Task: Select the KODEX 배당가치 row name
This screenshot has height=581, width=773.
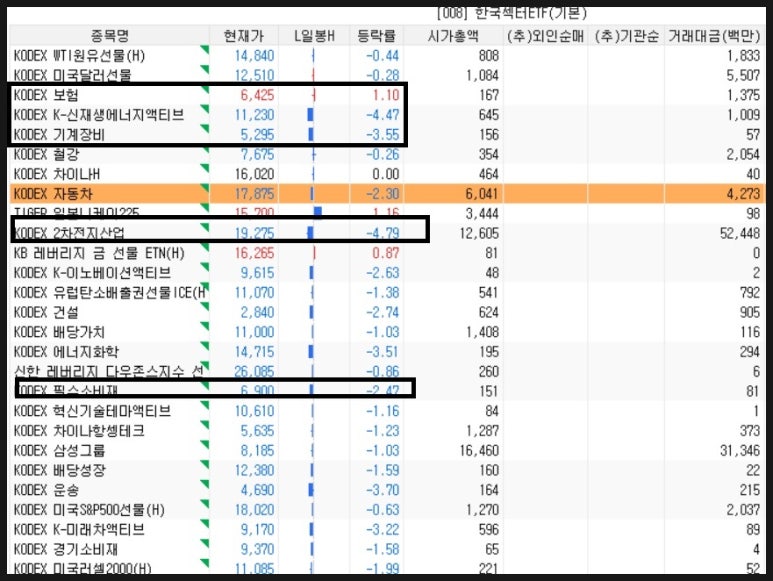Action: (59, 332)
